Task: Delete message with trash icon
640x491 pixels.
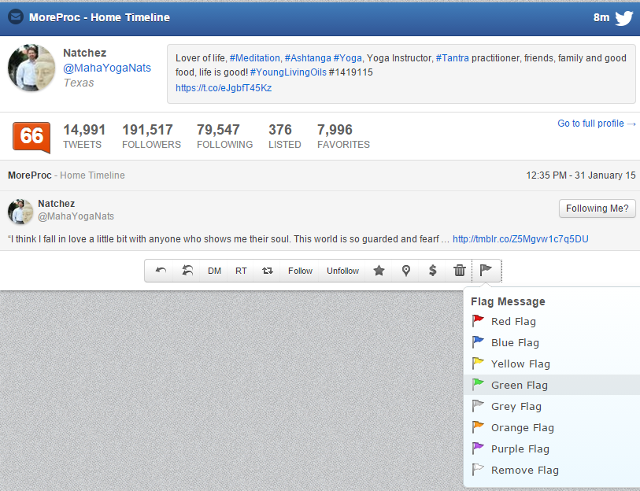Action: pos(460,271)
